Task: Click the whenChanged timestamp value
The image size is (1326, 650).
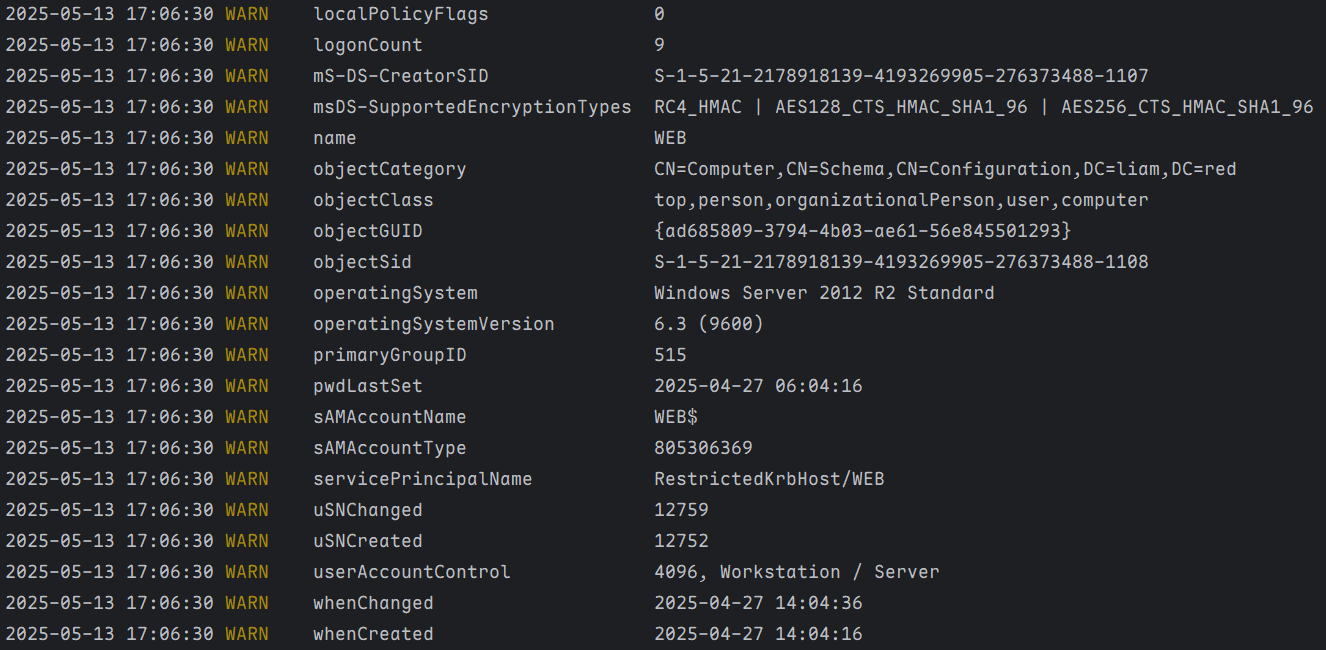Action: click(x=758, y=603)
